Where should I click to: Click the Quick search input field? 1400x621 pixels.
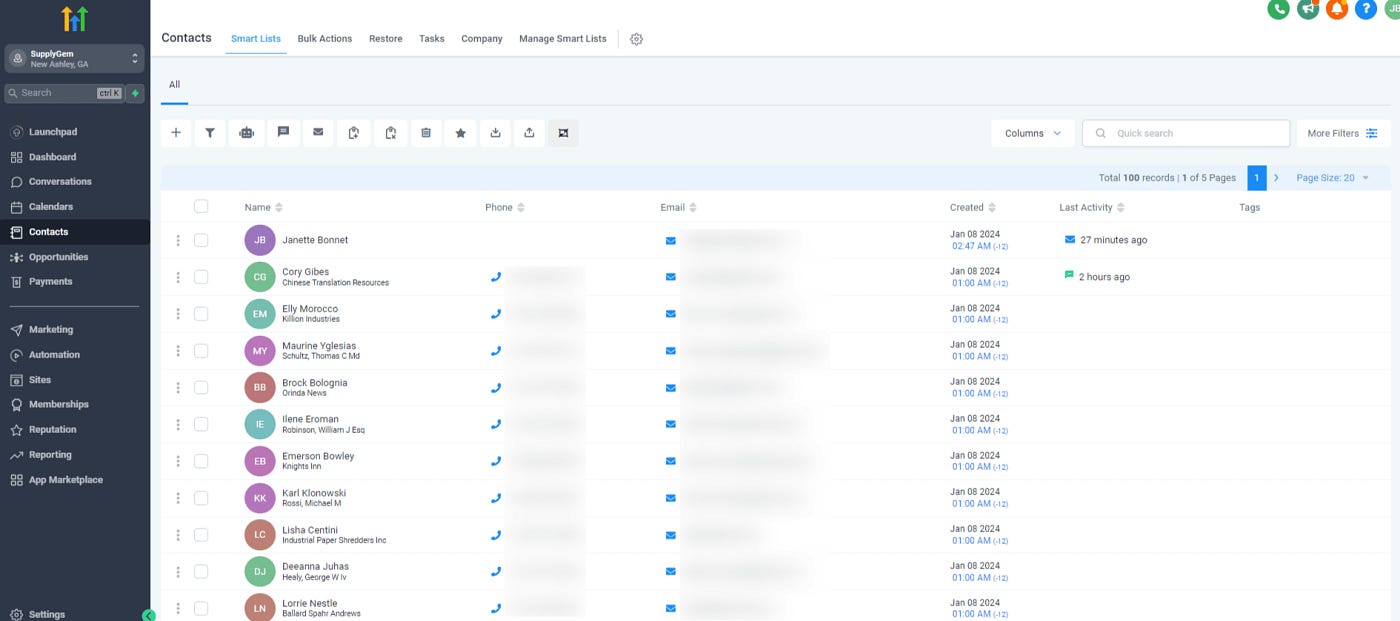point(1186,133)
